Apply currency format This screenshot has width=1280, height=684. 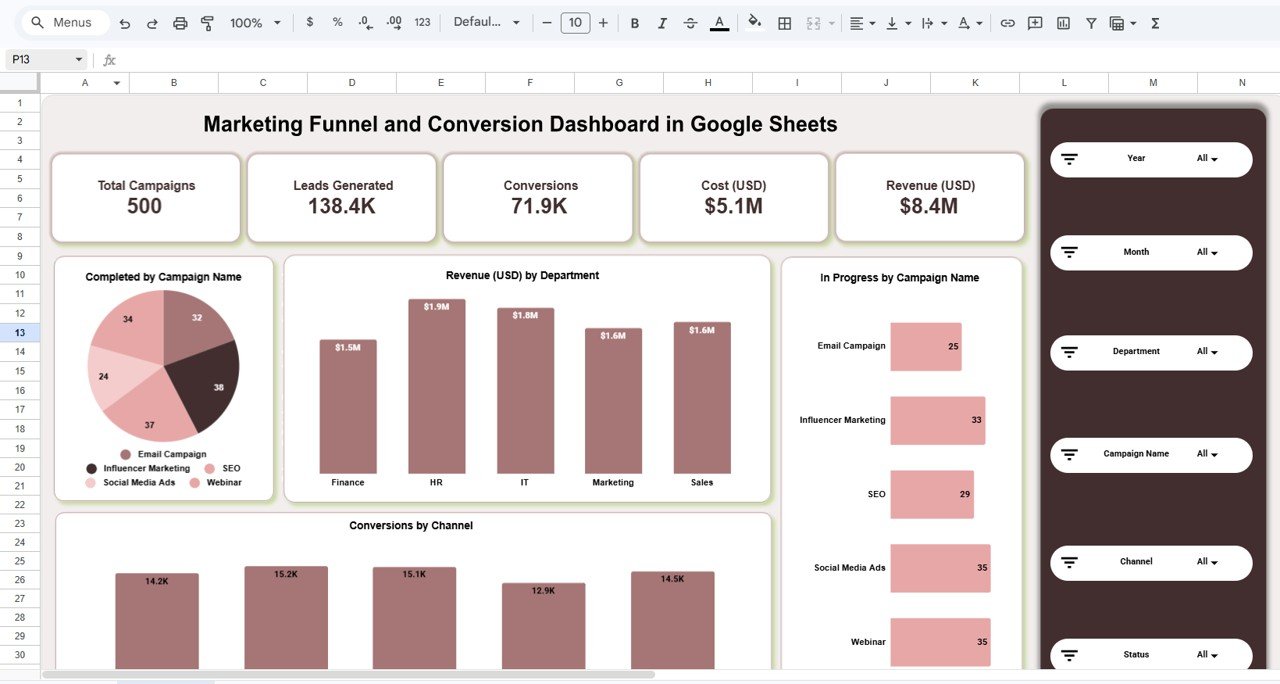click(310, 22)
